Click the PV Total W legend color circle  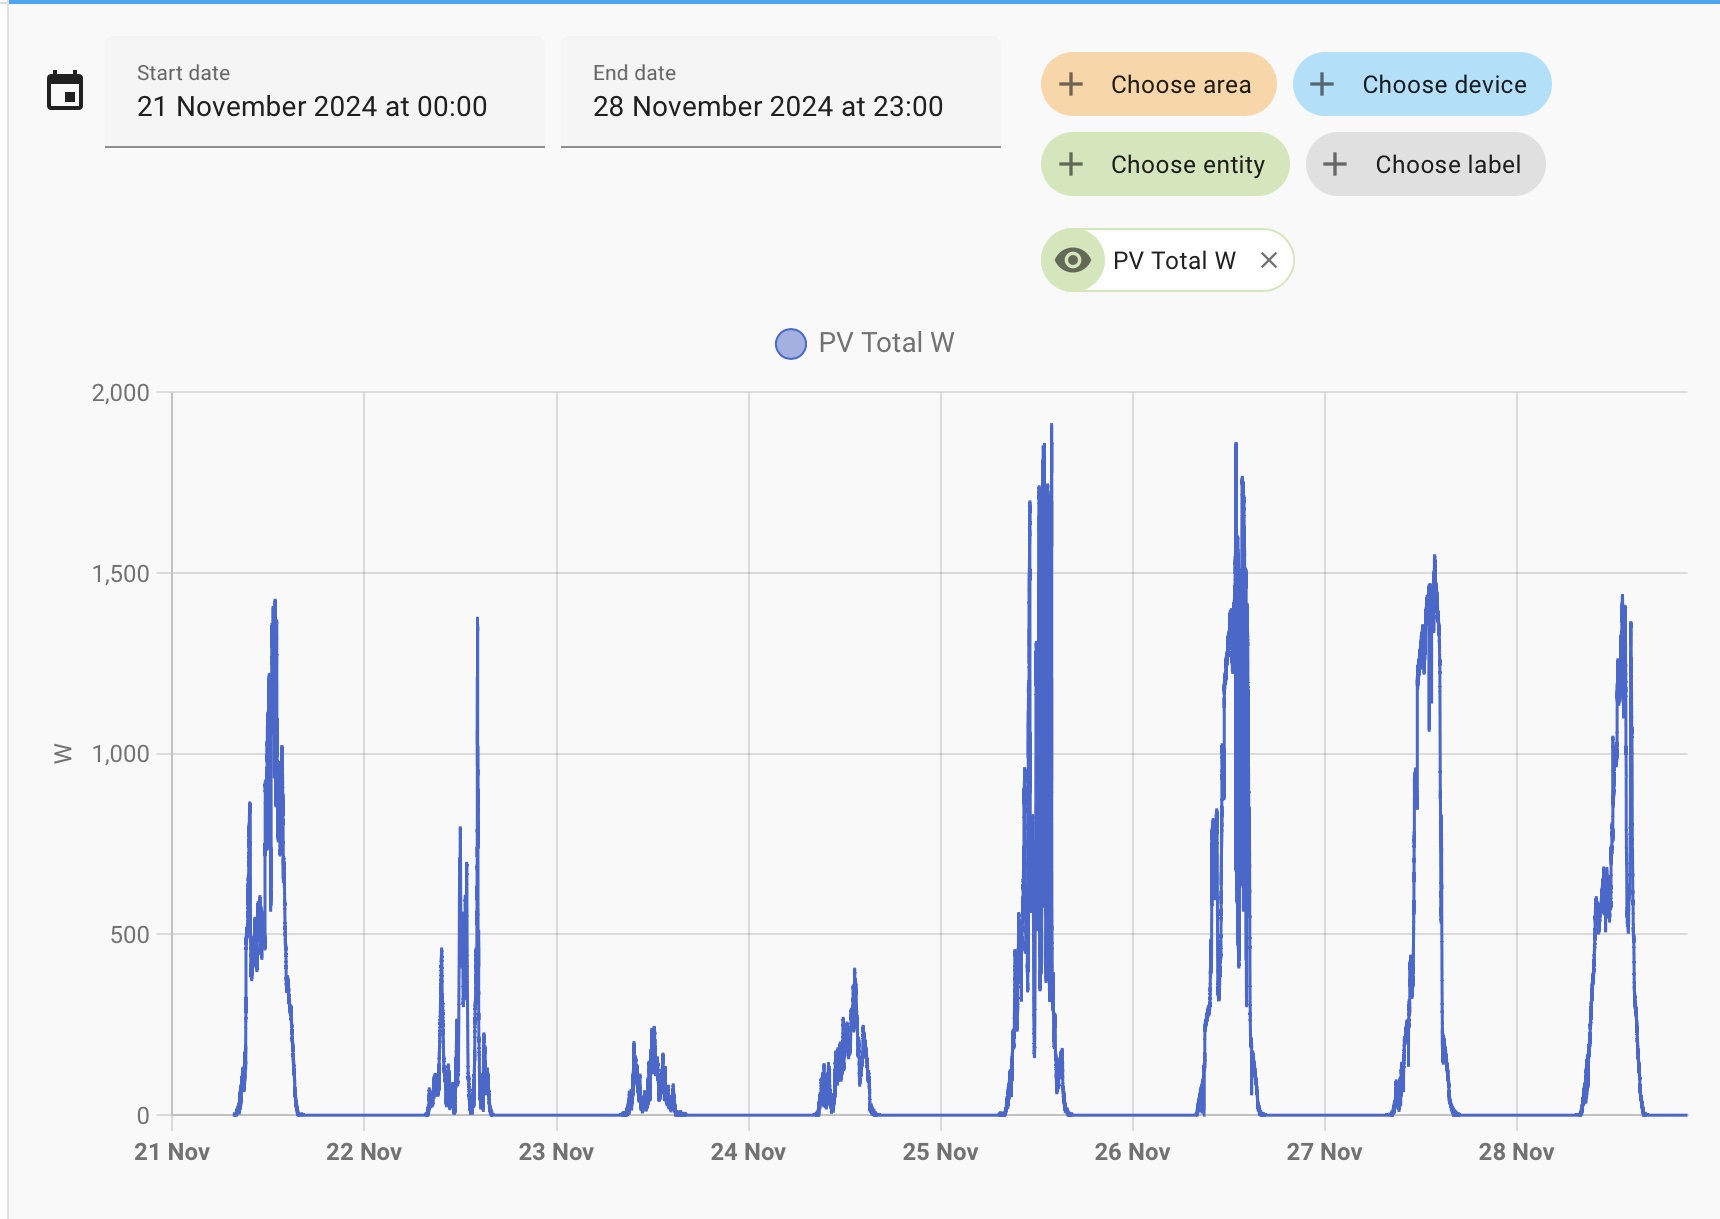point(791,344)
